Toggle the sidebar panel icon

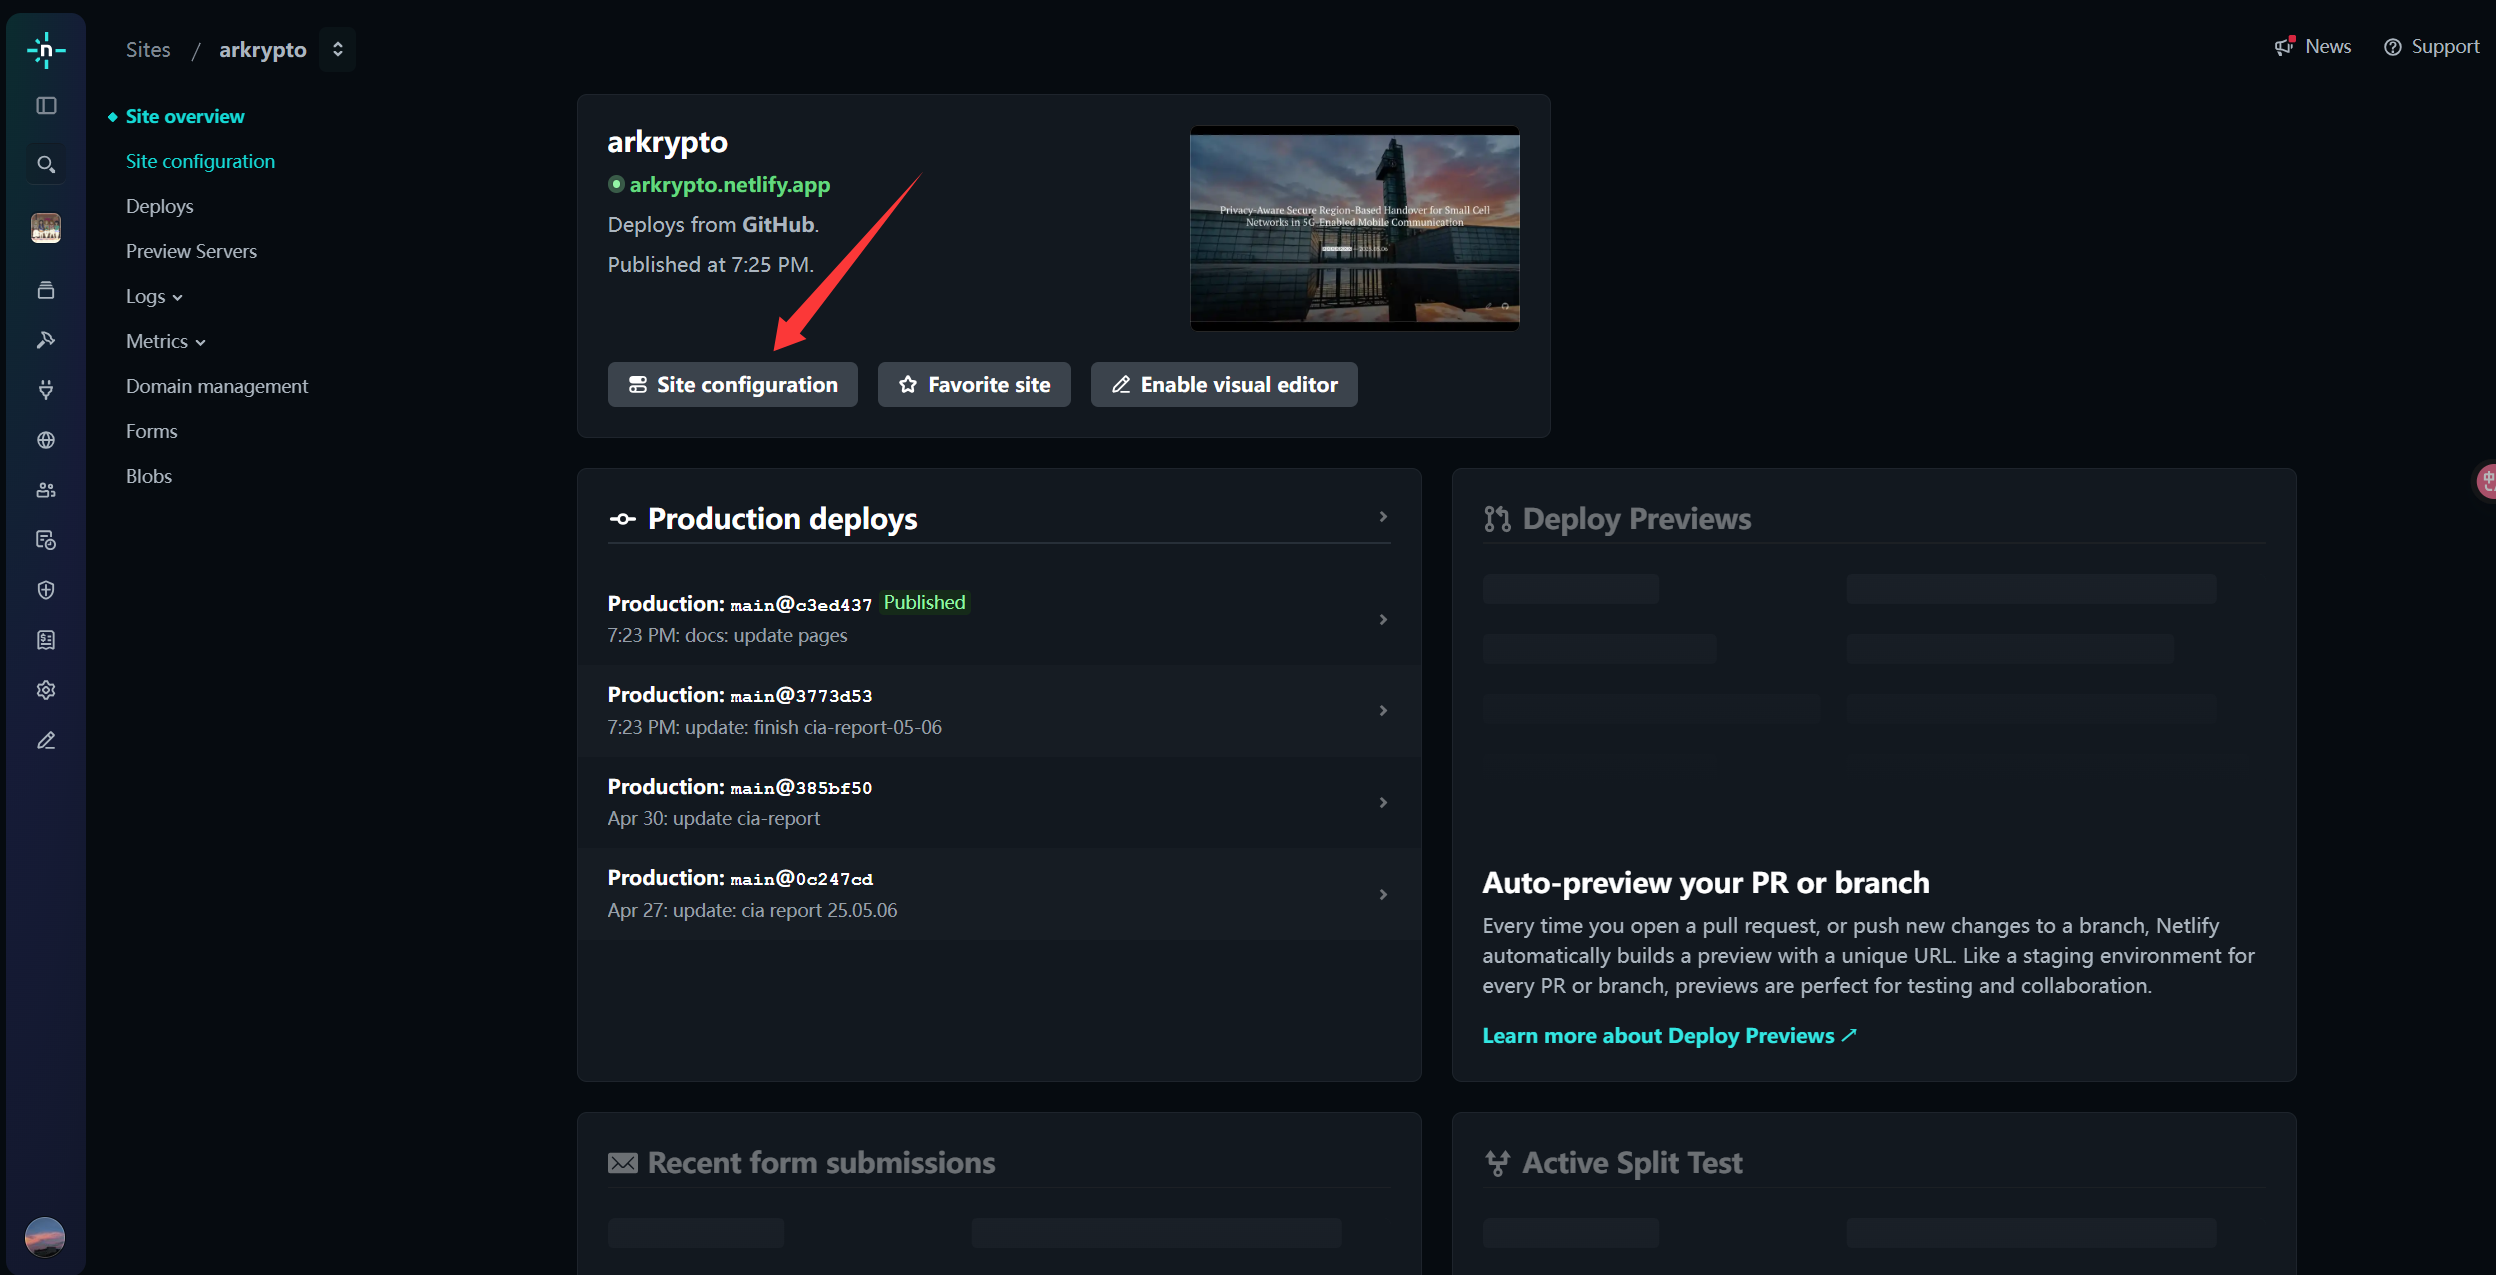pyautogui.click(x=46, y=106)
